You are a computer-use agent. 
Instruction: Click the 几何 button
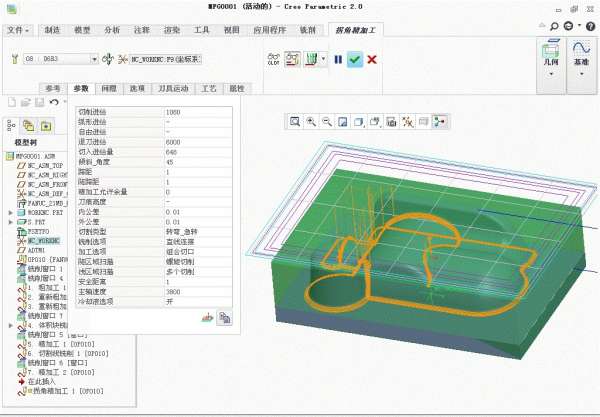coord(547,56)
